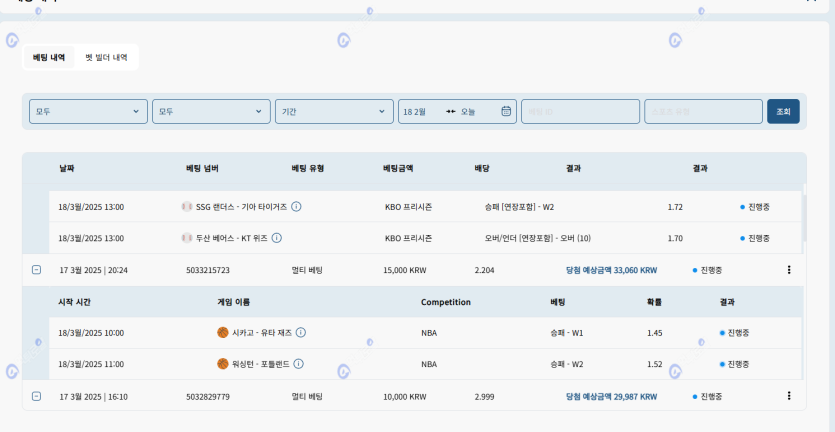This screenshot has height=432, width=835.
Task: Click basketball icon next to 시카고 - 유타 재즈
Action: click(223, 332)
